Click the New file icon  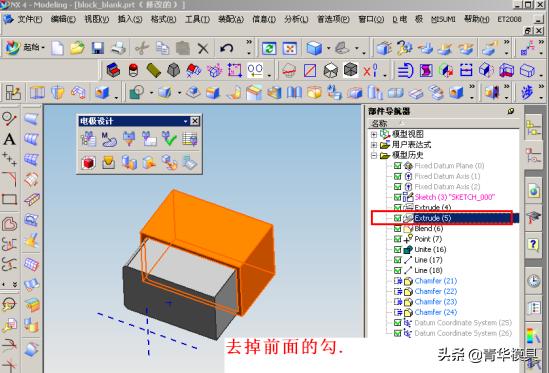click(x=57, y=48)
